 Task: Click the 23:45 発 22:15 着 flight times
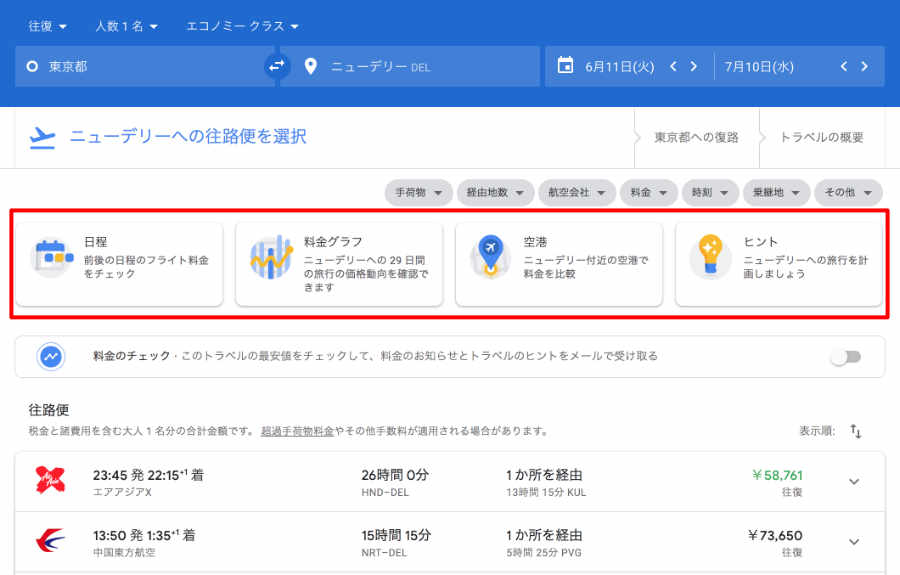(148, 475)
